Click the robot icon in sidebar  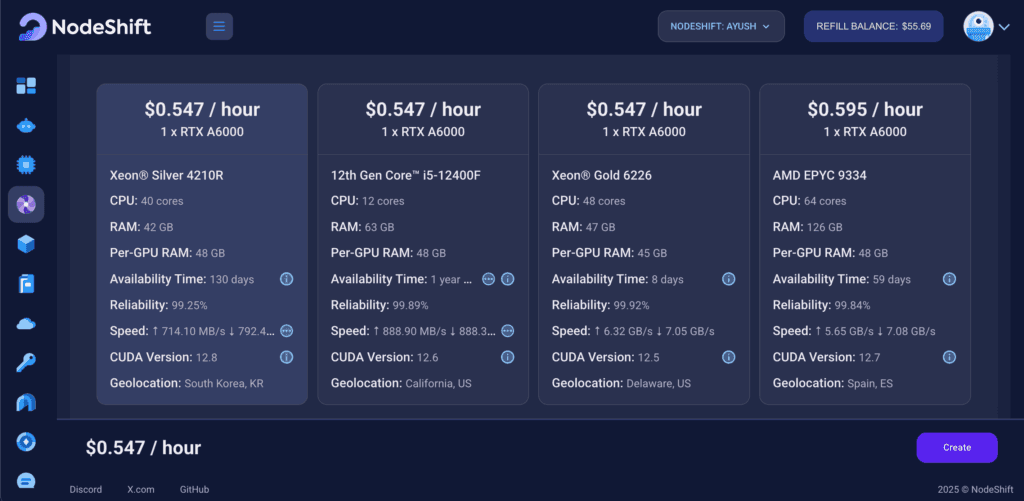26,126
